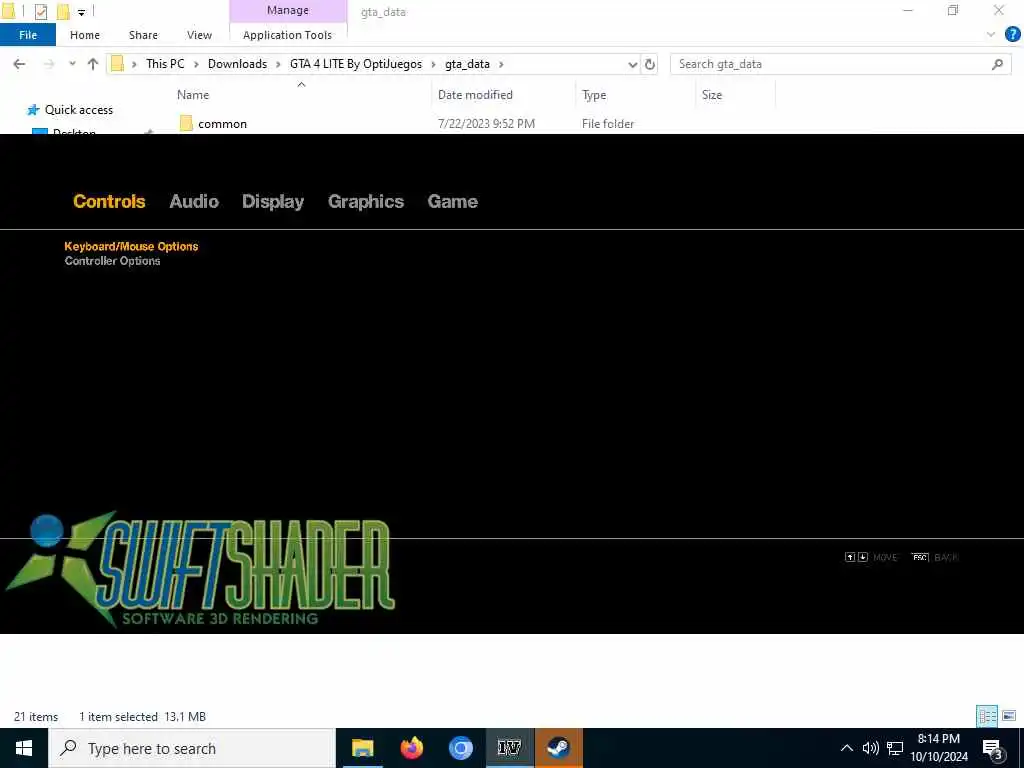
Task: Sort by the Size column header
Action: click(712, 95)
